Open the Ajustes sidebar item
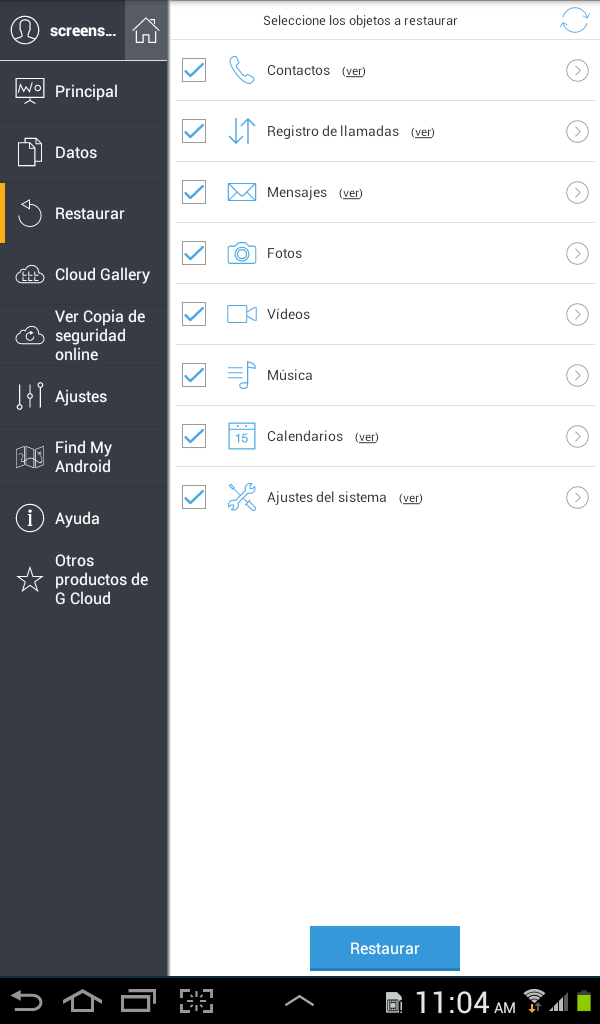 84,396
